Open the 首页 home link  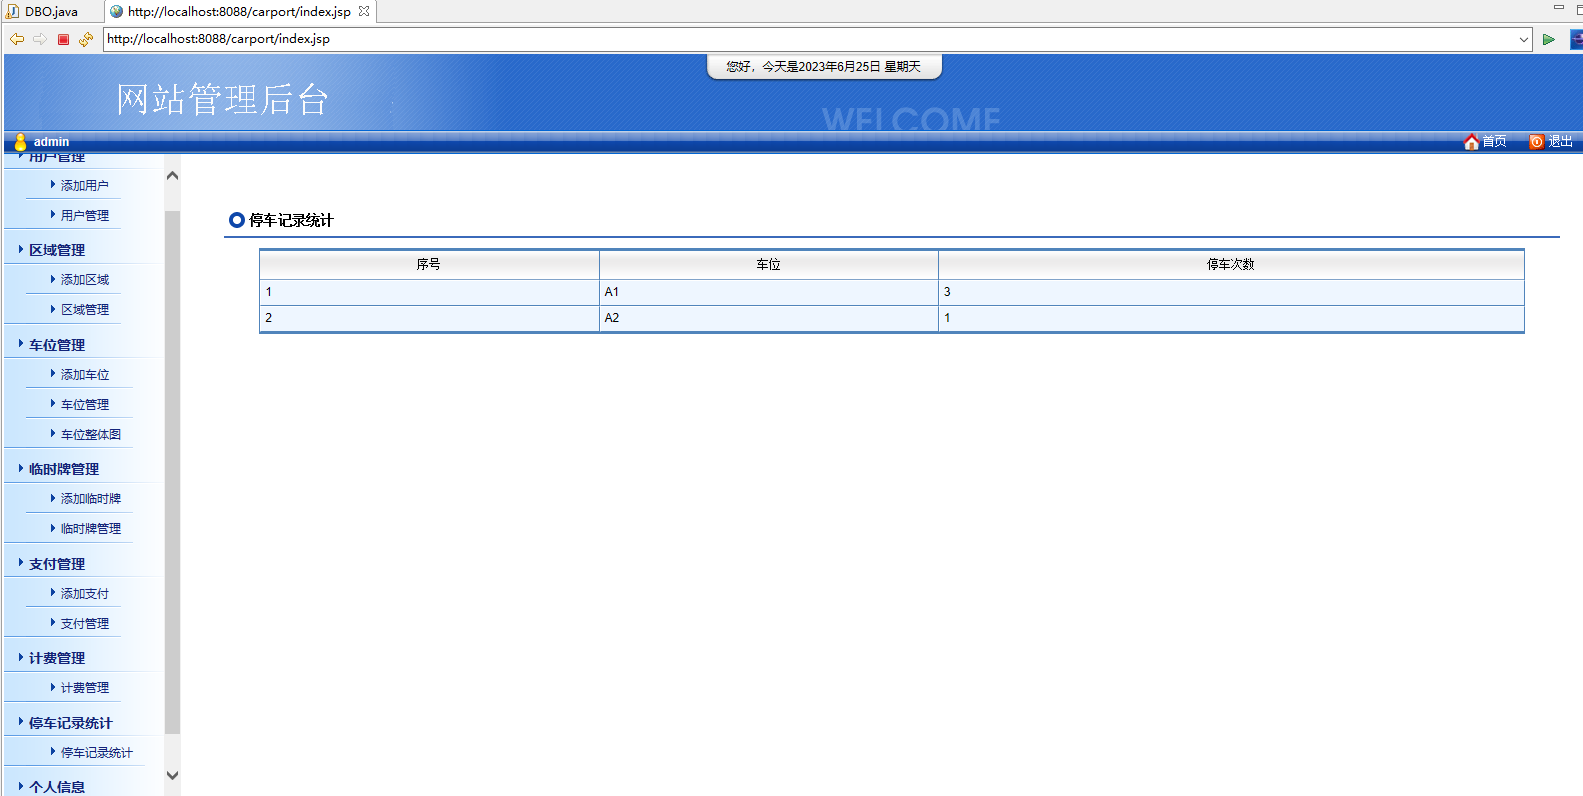tap(1494, 141)
